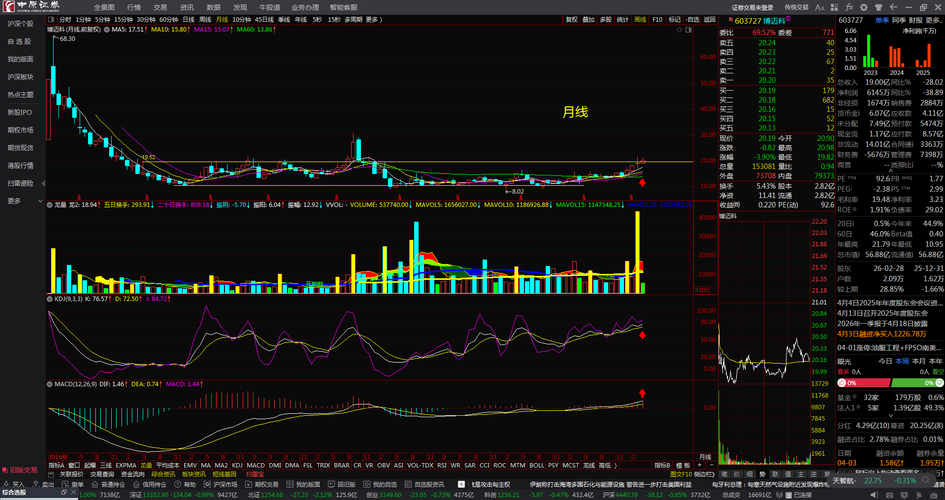Go back using the left arrow icon

(x=893, y=7)
